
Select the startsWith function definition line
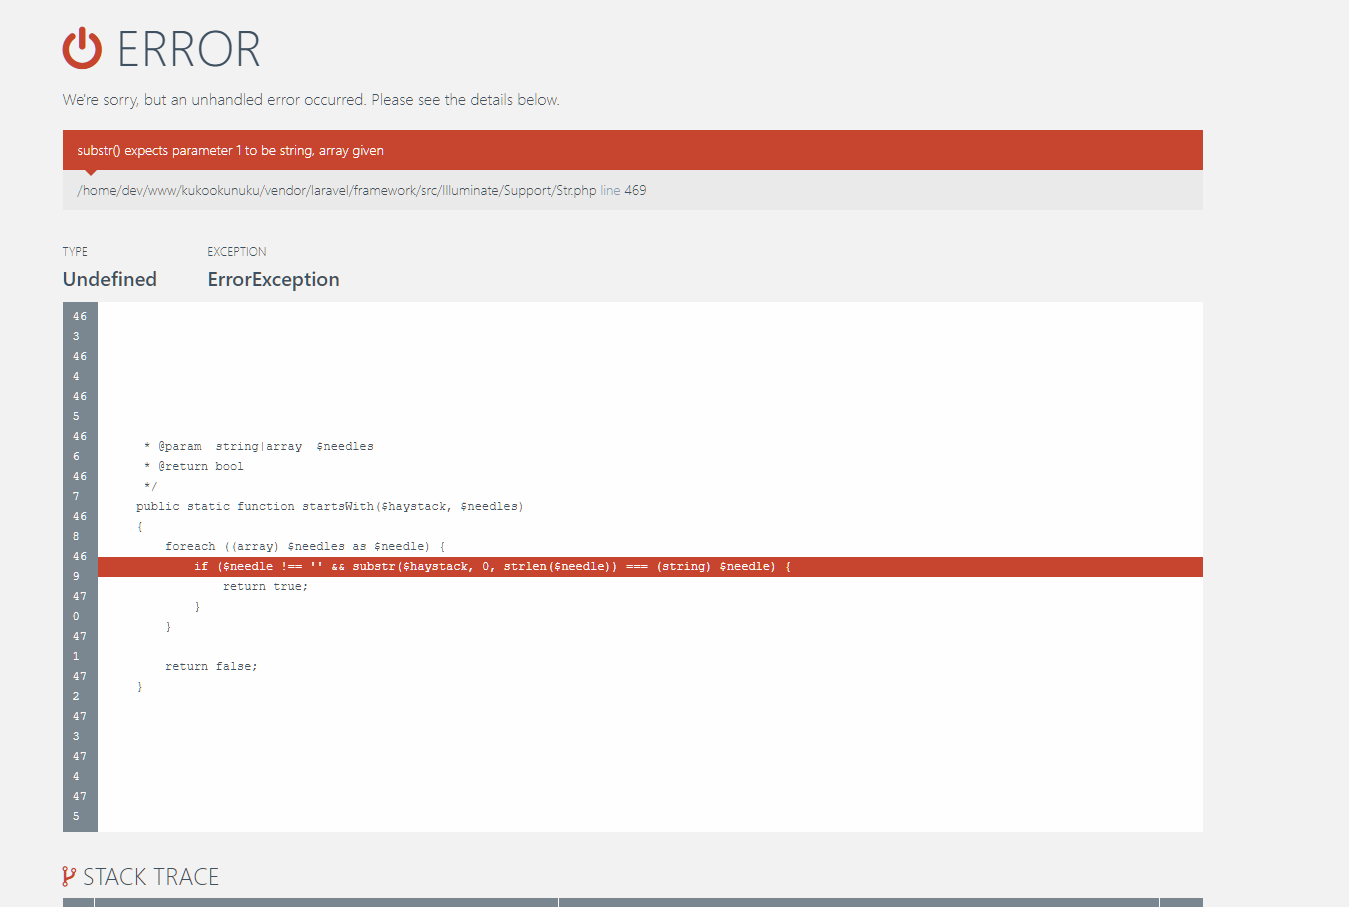(x=329, y=506)
